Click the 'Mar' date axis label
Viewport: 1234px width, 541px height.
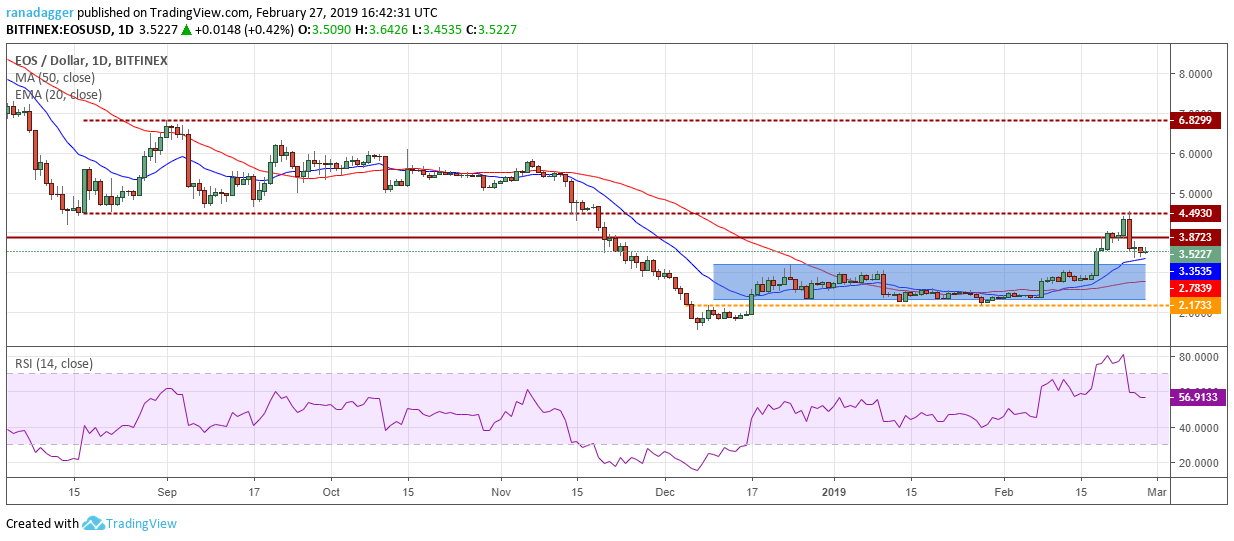(1156, 492)
